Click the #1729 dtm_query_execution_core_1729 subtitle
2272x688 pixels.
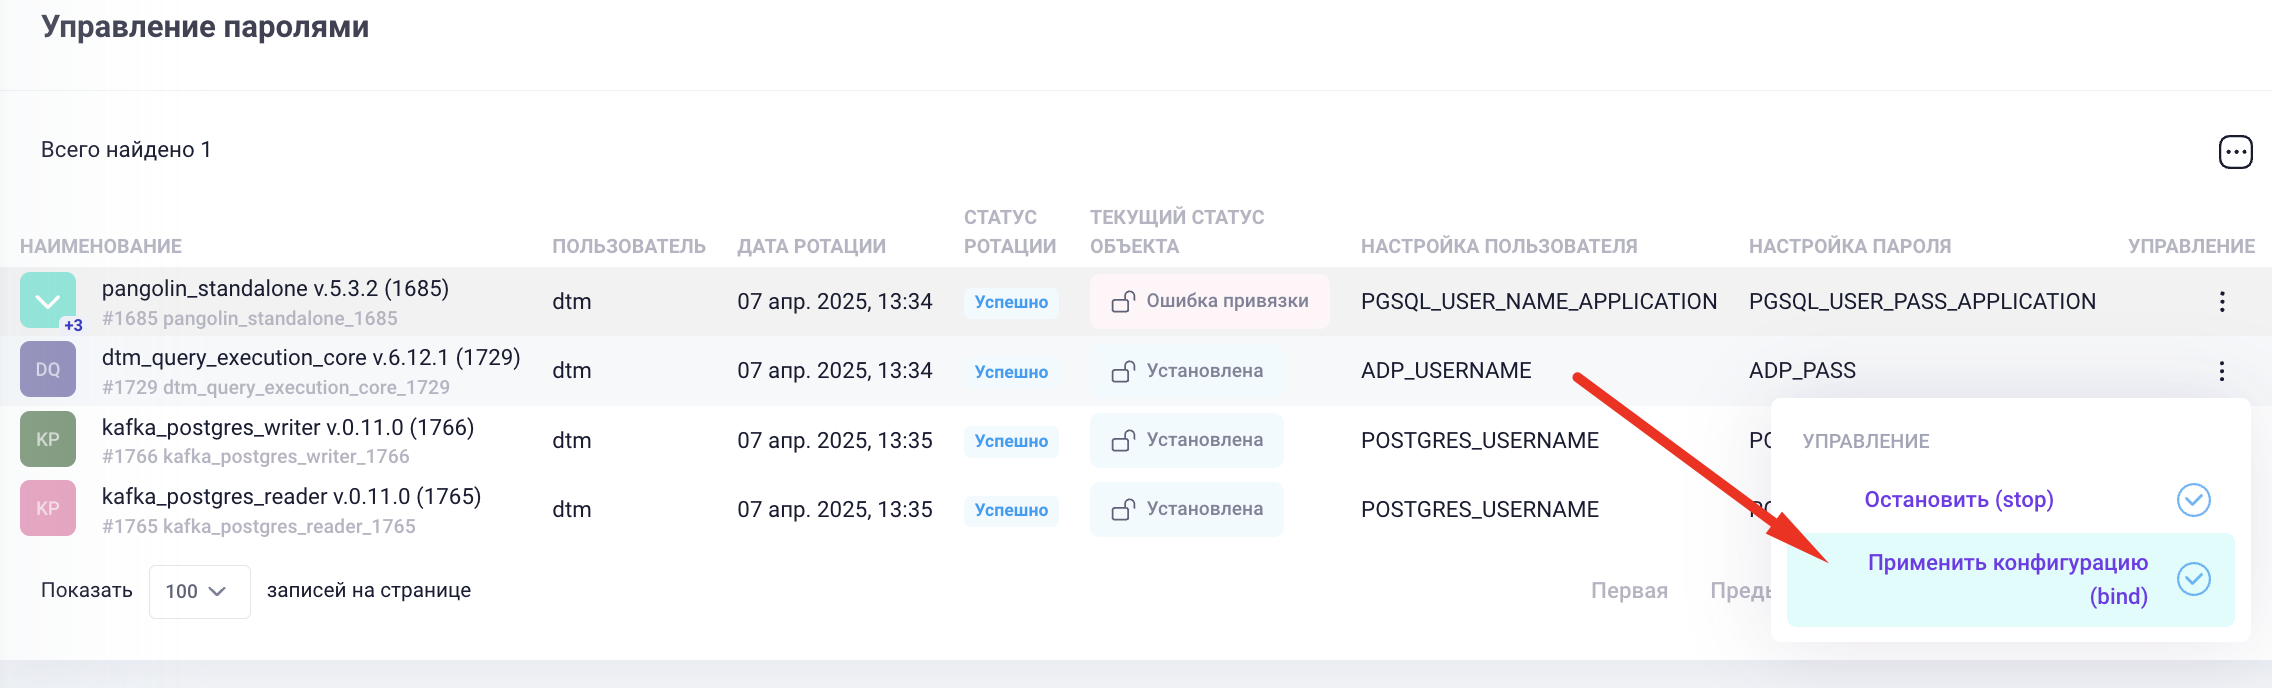276,387
